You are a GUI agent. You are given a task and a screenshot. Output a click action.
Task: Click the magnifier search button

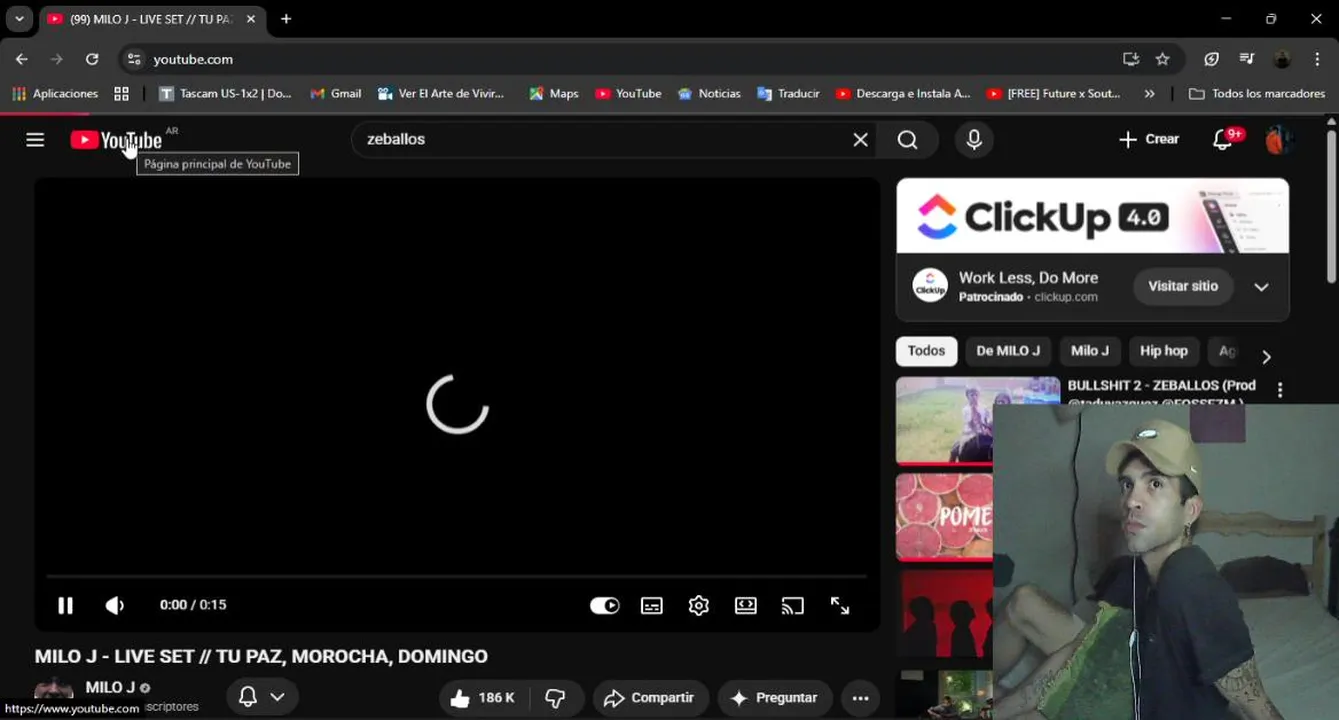[x=907, y=139]
